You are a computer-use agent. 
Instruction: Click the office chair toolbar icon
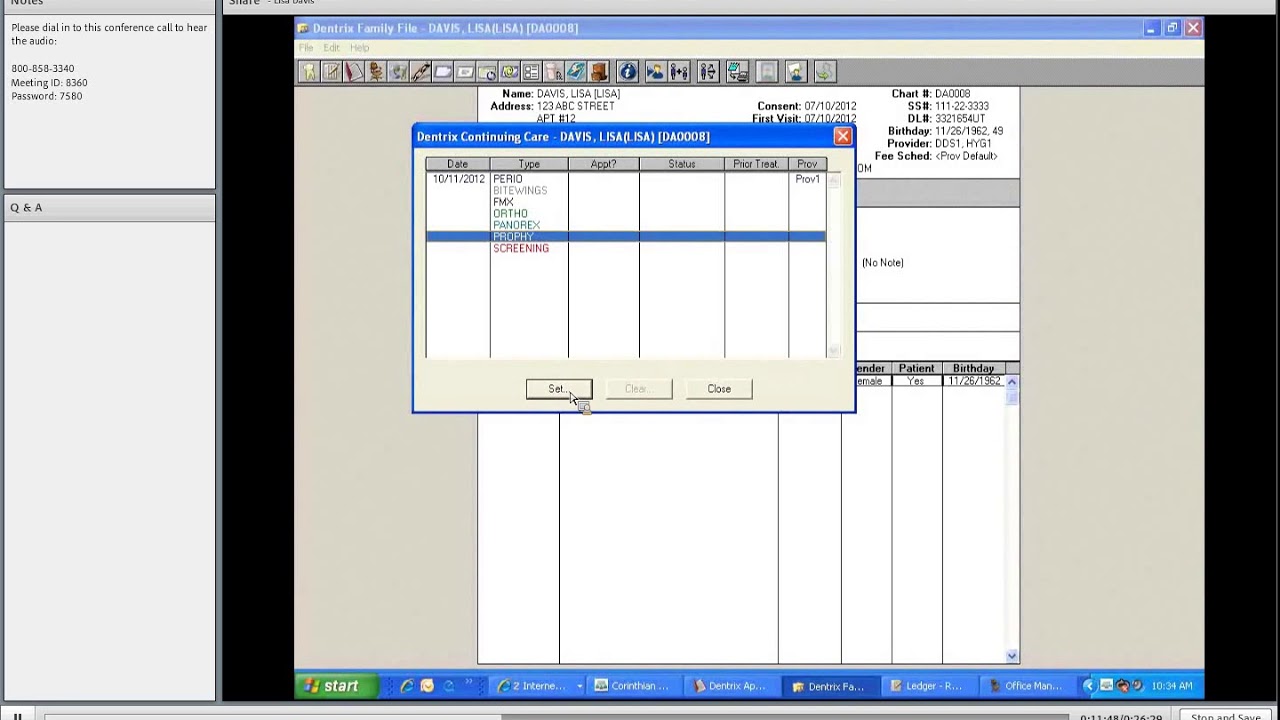coord(375,72)
